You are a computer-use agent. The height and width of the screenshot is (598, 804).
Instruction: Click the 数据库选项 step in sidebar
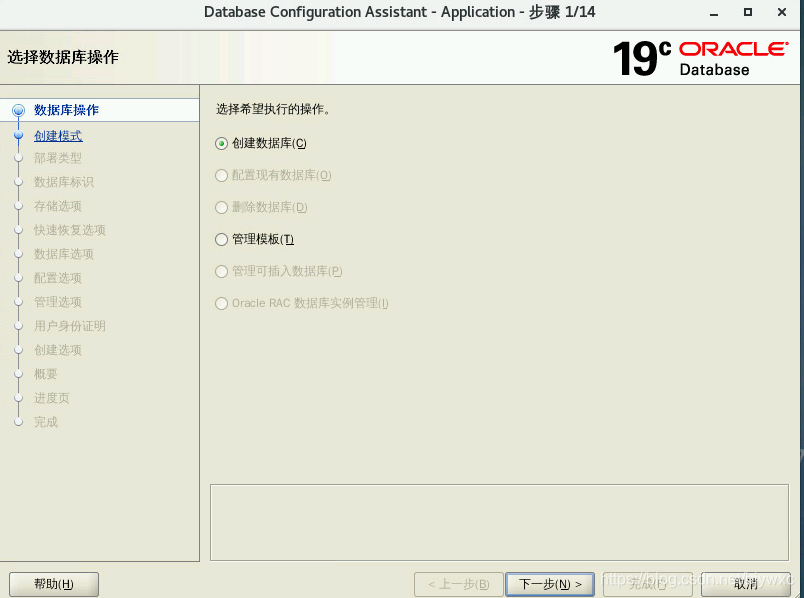[x=64, y=254]
